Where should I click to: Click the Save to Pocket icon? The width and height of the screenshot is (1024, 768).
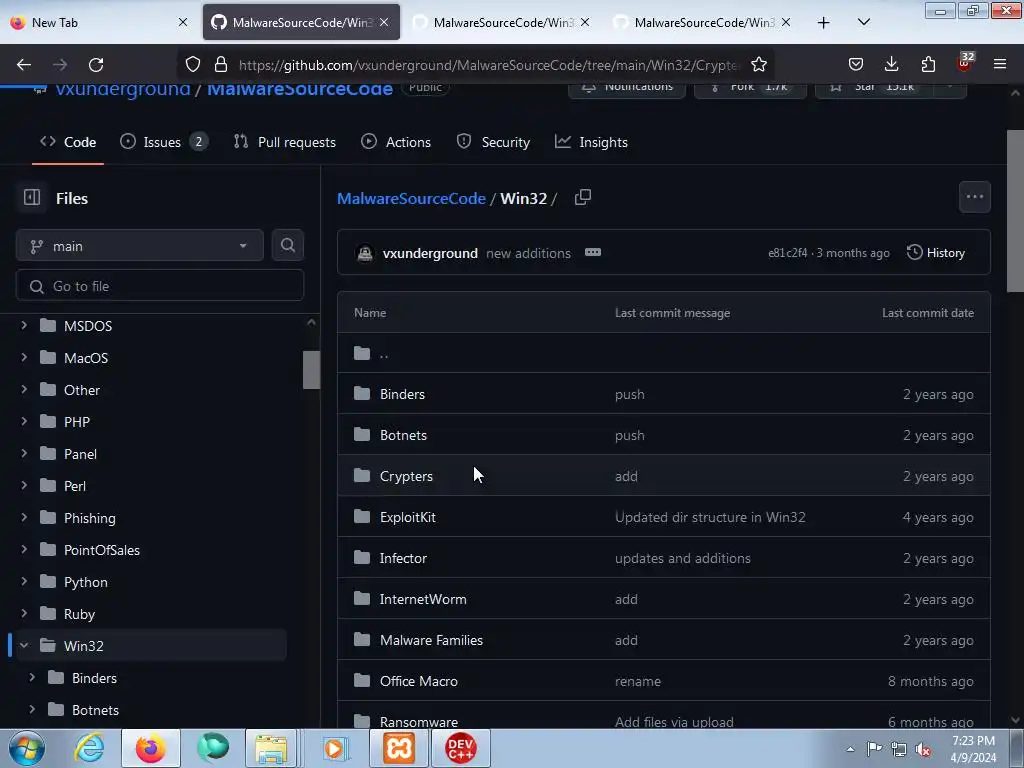(x=856, y=64)
